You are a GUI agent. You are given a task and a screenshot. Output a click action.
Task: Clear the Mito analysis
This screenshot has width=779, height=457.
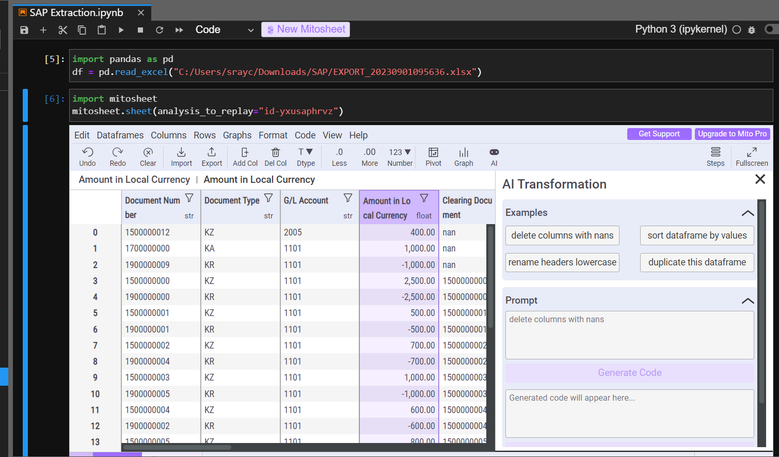148,156
